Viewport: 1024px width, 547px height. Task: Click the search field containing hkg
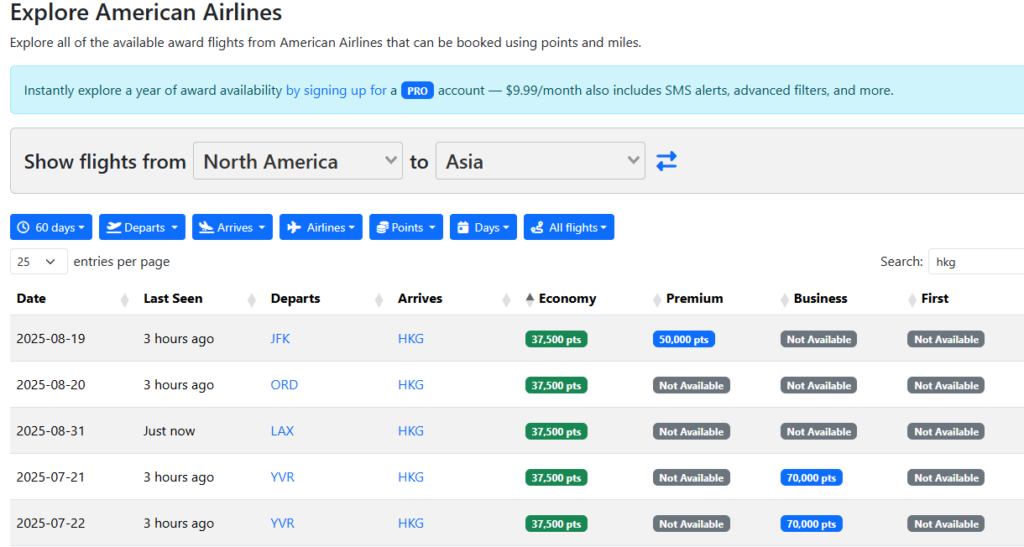coord(976,262)
